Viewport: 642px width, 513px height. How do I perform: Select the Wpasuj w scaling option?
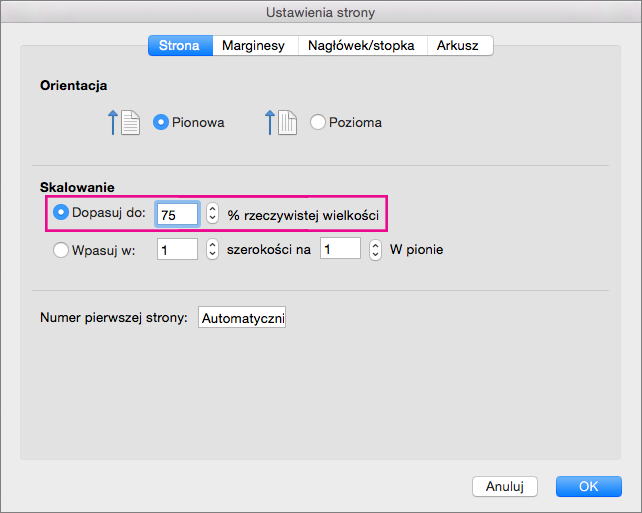click(x=61, y=250)
